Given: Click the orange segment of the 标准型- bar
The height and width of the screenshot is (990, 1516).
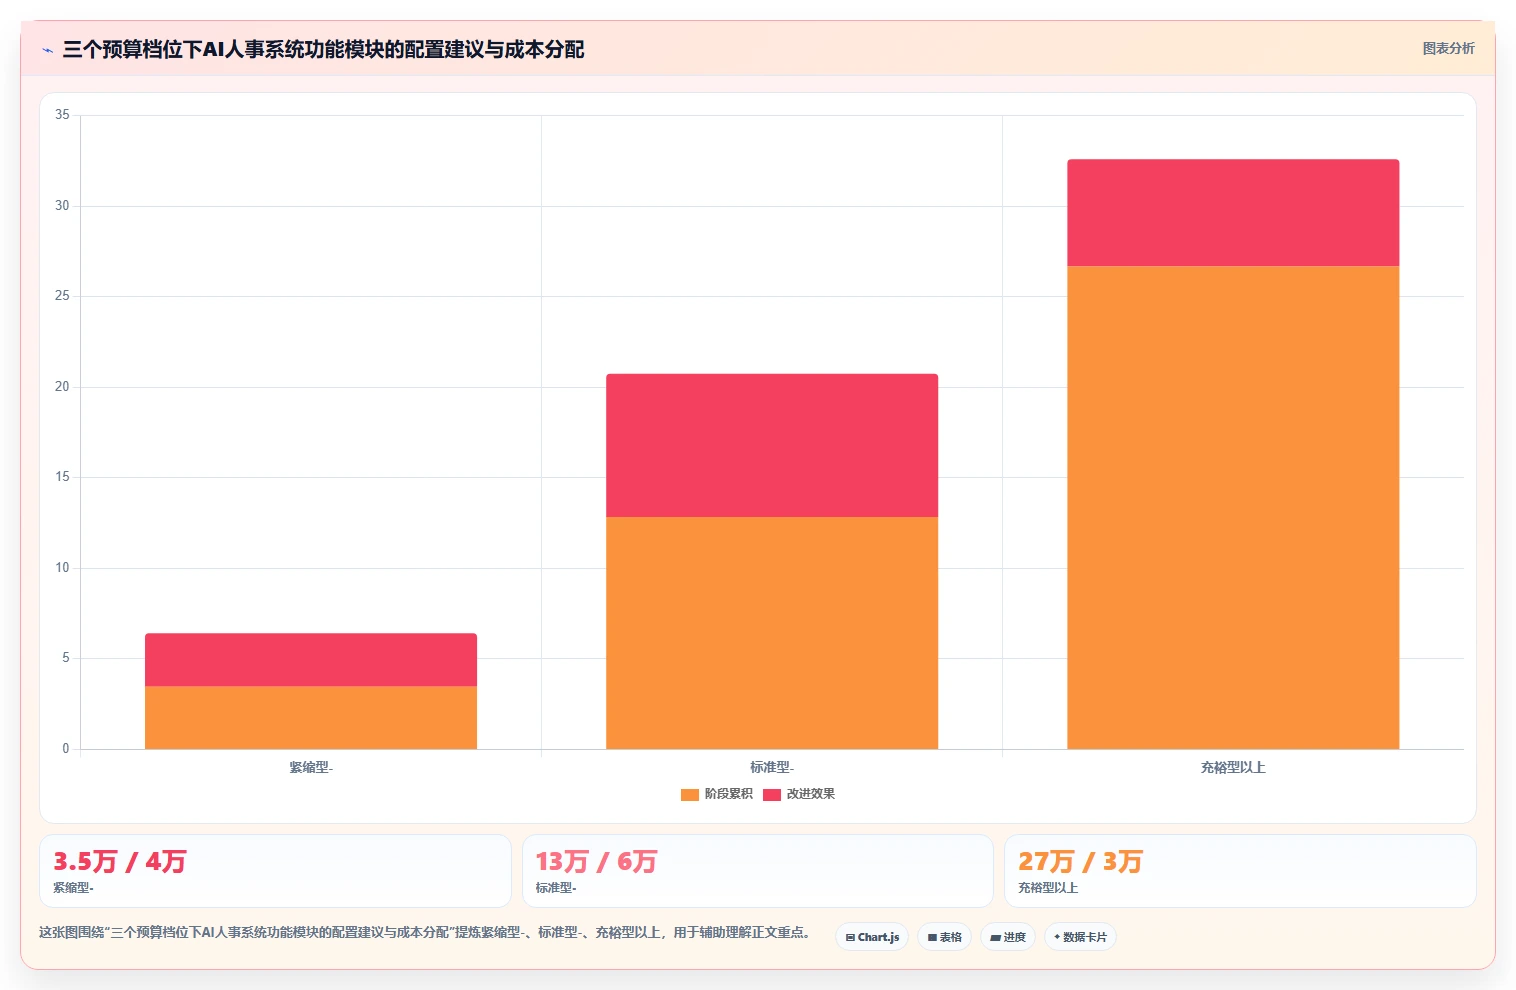Looking at the screenshot, I should [772, 633].
